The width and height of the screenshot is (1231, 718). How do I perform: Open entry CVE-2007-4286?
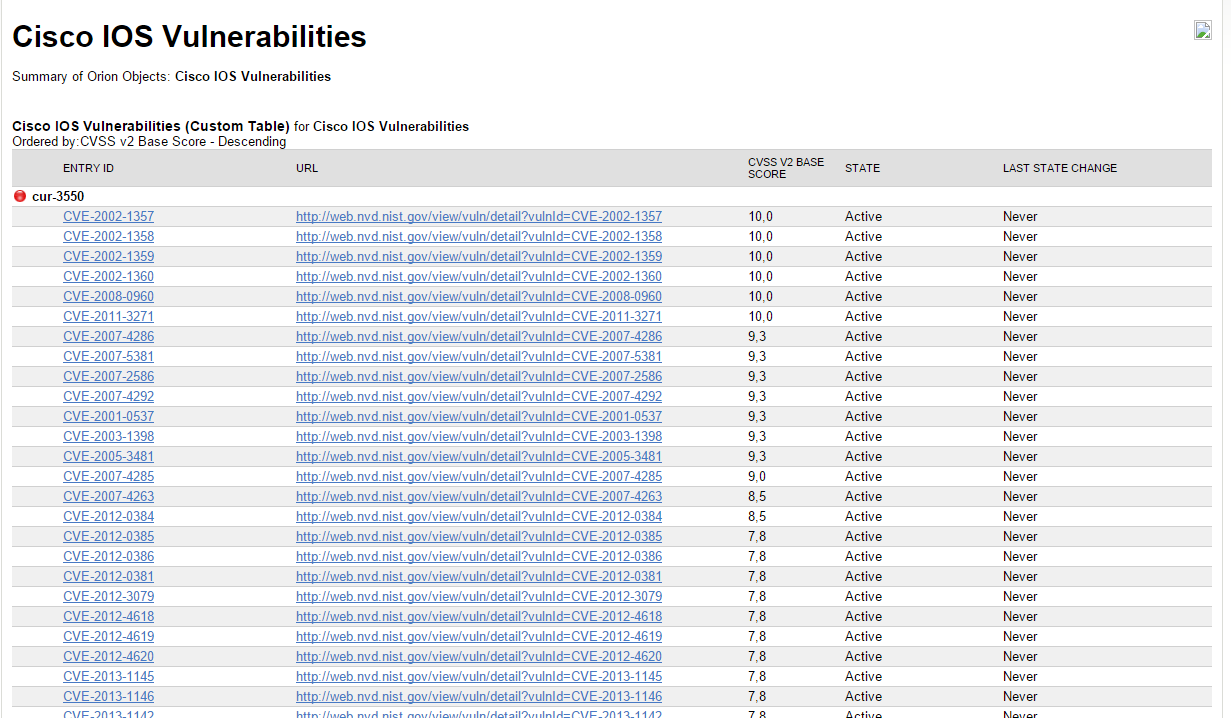coord(108,336)
